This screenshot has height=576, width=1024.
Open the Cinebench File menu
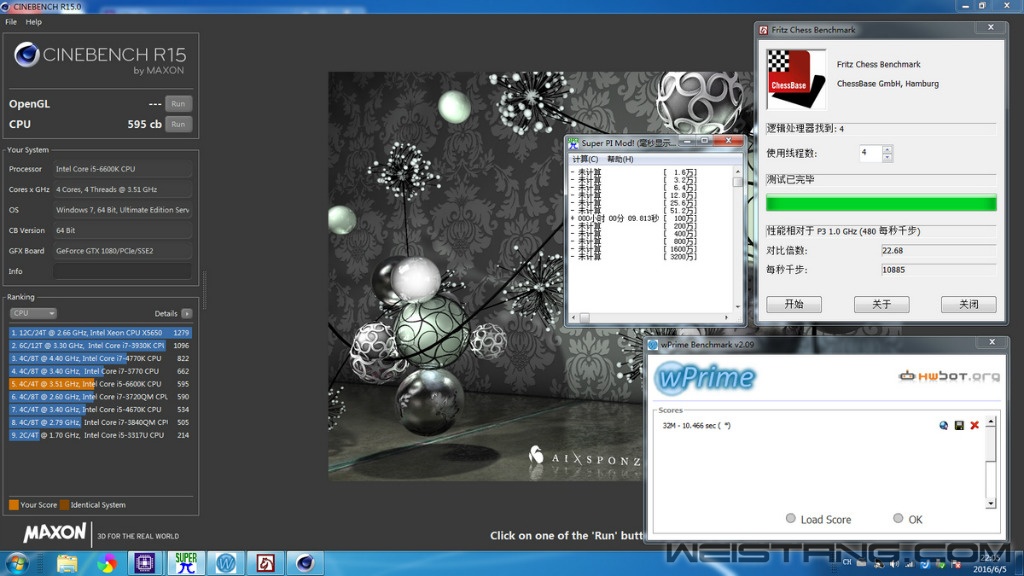pyautogui.click(x=11, y=22)
